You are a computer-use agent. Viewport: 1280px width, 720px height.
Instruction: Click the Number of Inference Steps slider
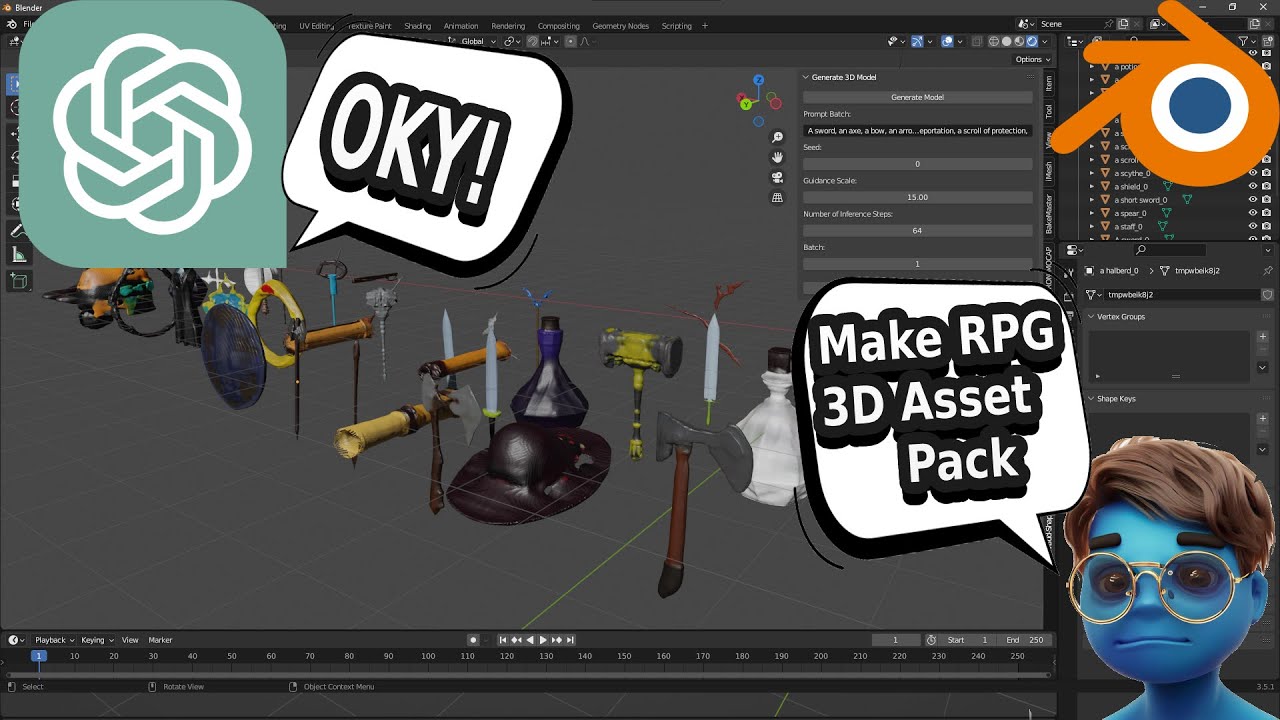coord(917,230)
